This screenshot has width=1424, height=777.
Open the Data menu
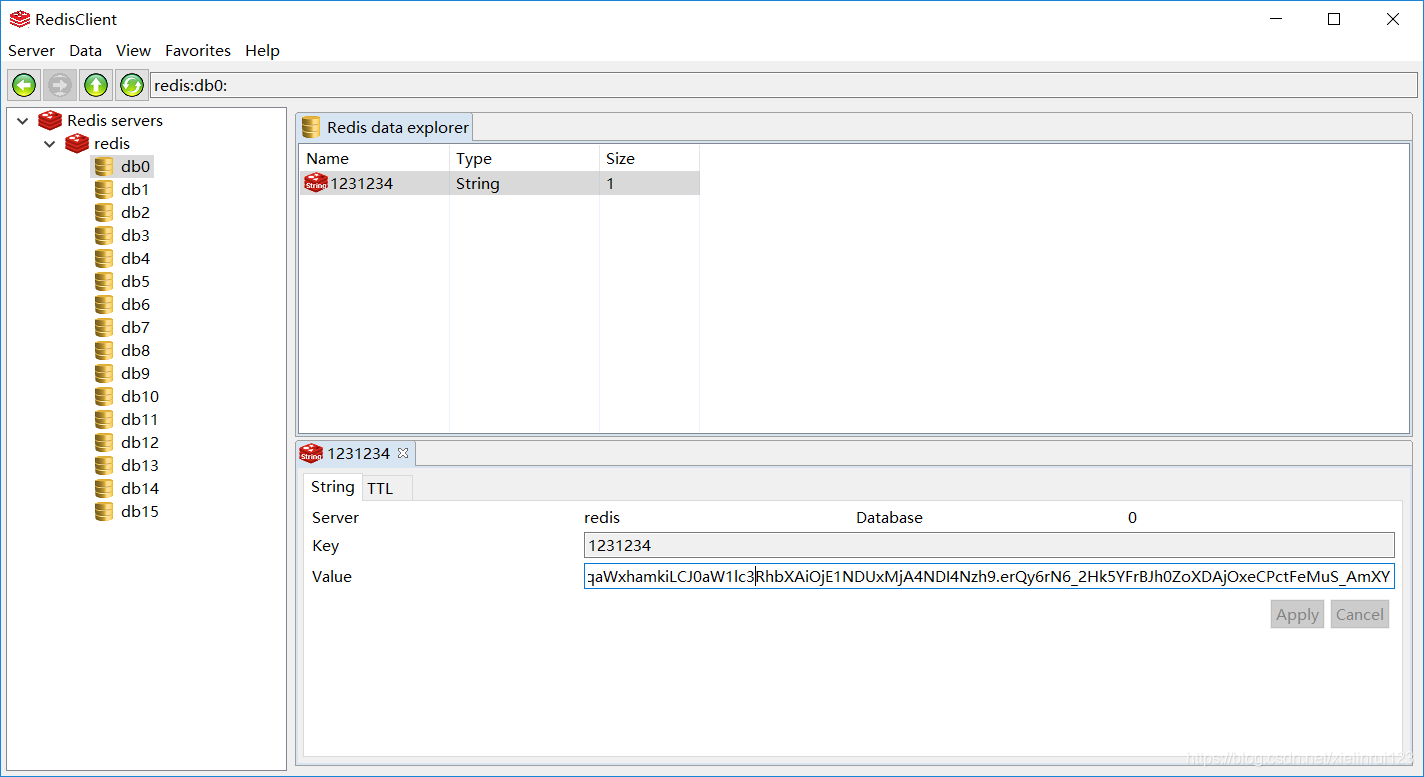click(x=86, y=50)
